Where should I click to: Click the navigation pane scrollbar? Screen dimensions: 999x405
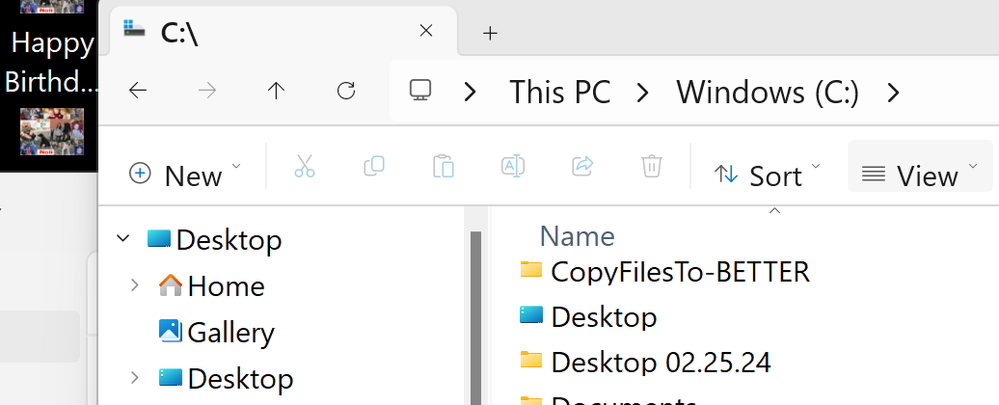(x=475, y=317)
